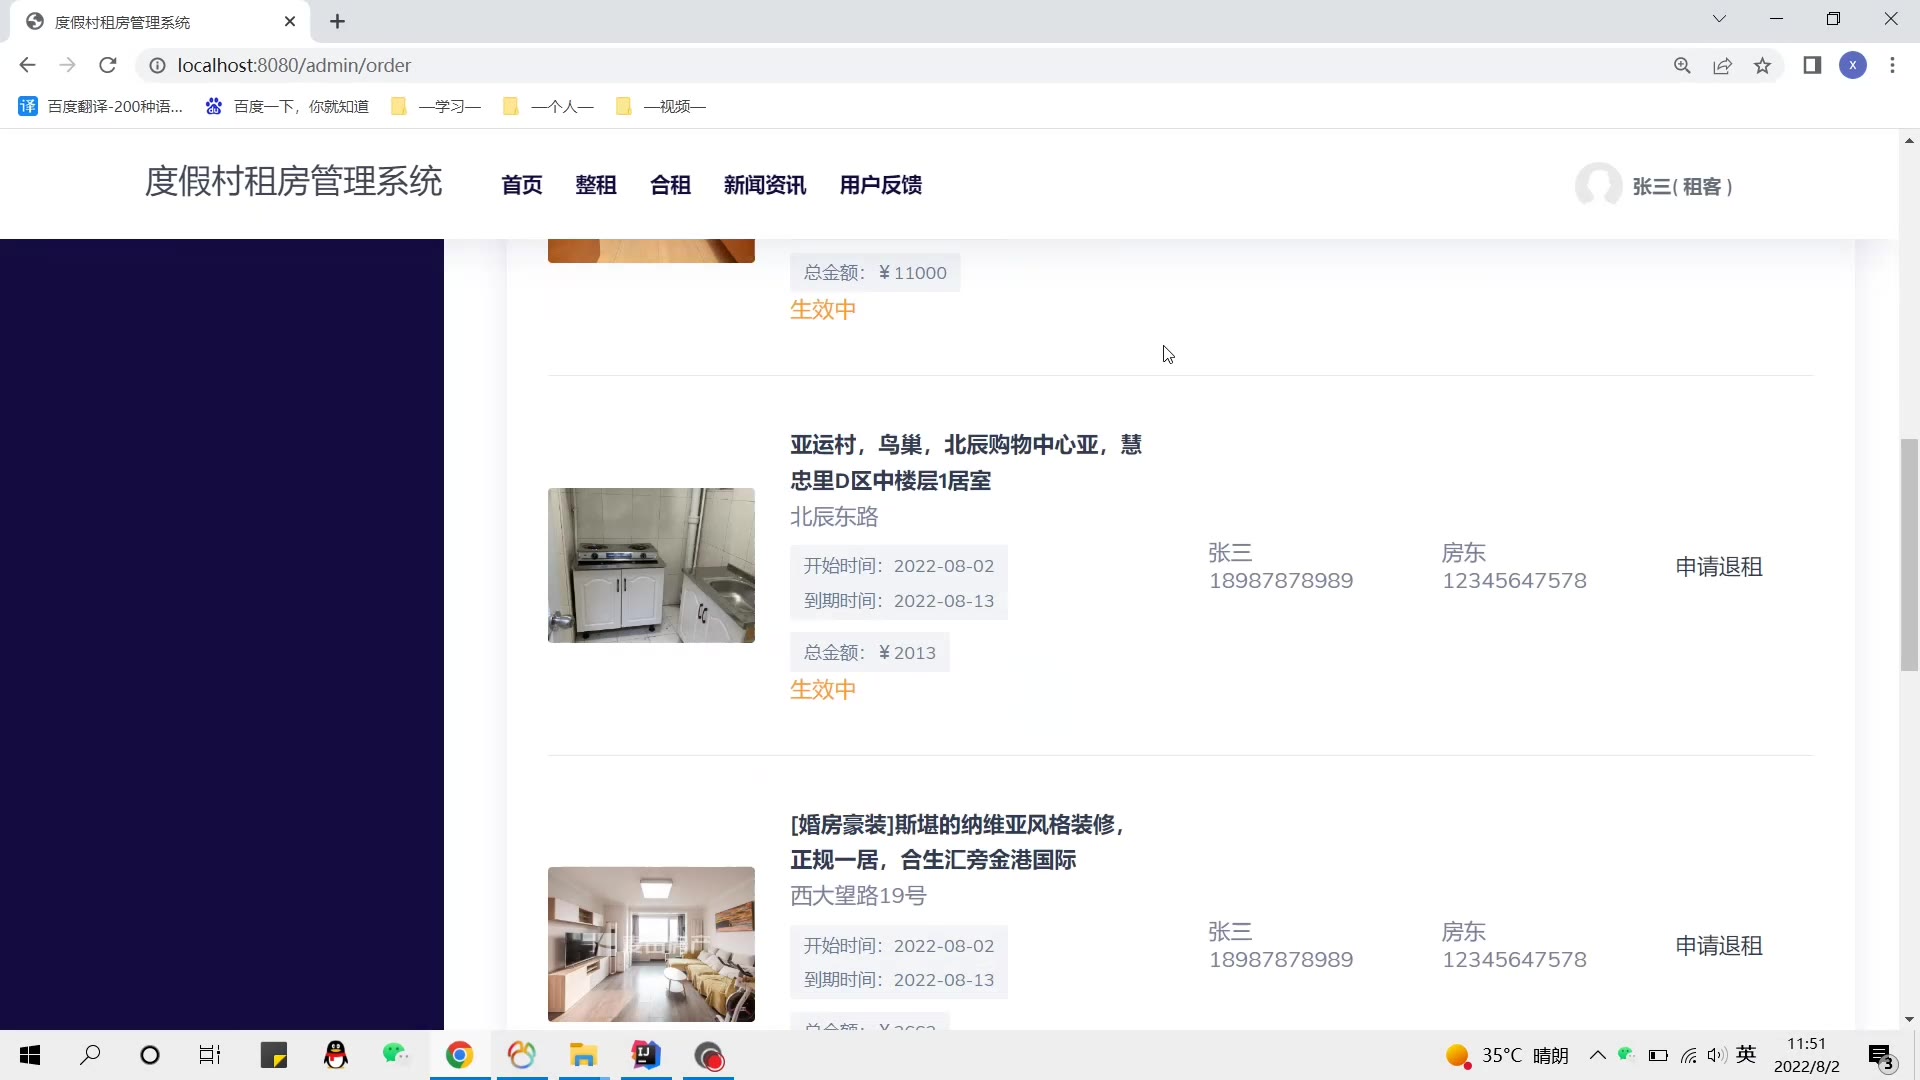Reload the page with refresh icon
Image resolution: width=1920 pixels, height=1080 pixels.
(108, 65)
